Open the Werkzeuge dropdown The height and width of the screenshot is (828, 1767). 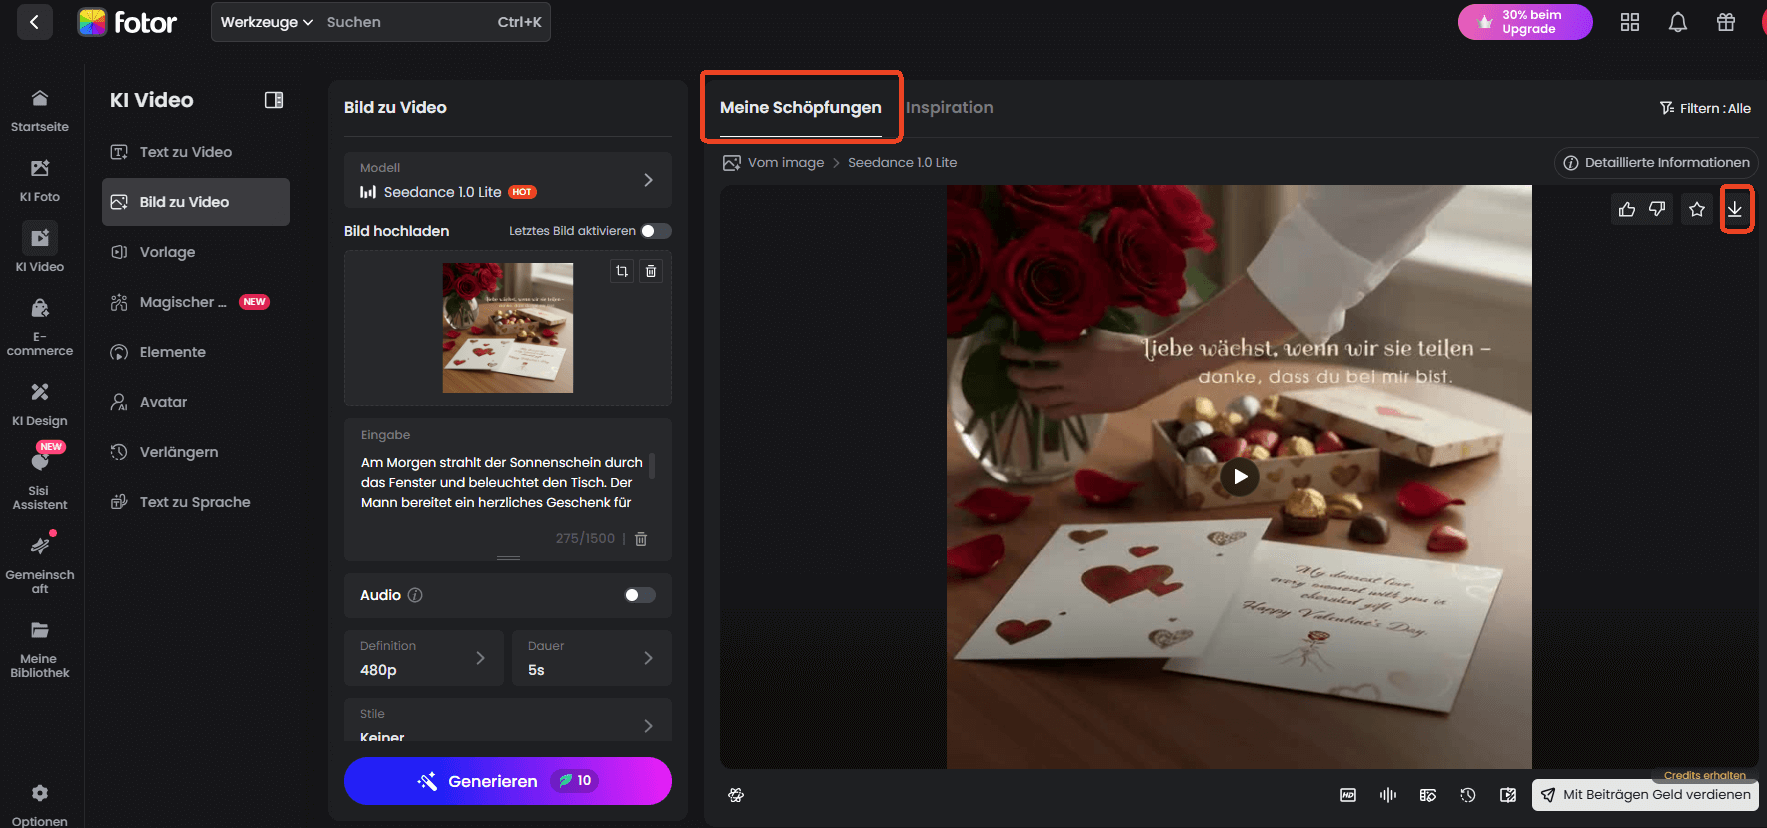coord(266,22)
